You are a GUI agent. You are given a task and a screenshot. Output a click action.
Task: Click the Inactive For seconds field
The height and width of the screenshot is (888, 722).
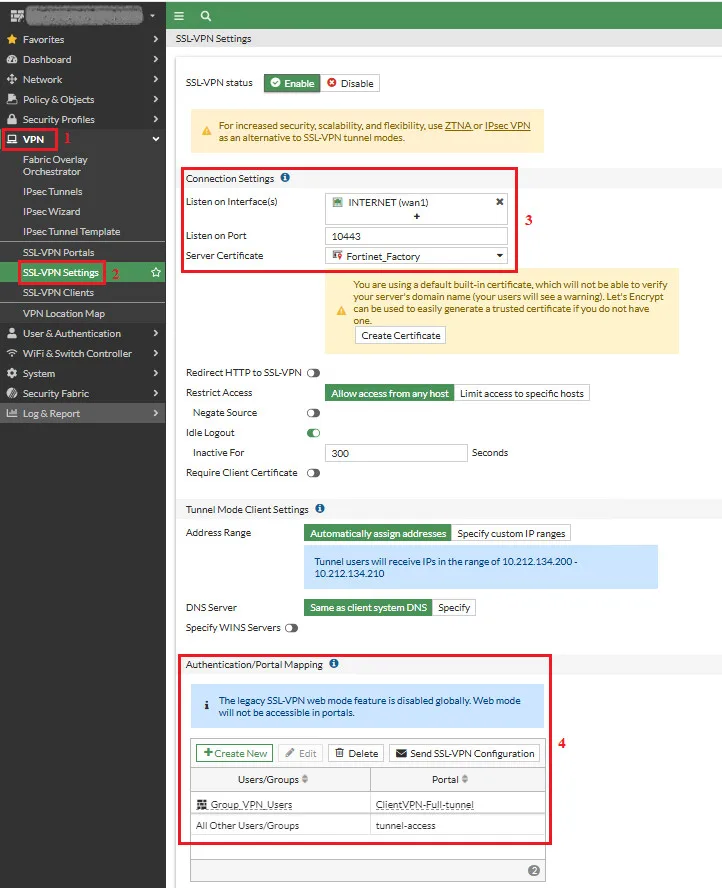[x=396, y=453]
